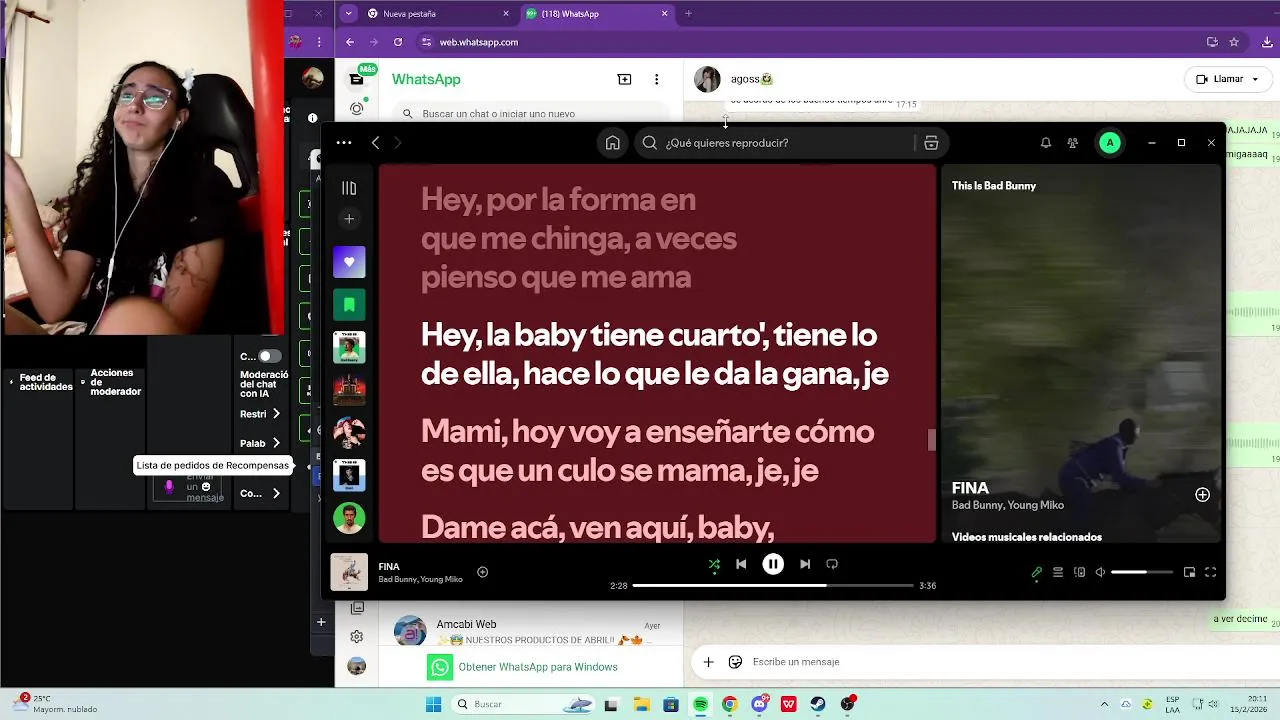The height and width of the screenshot is (720, 1280).
Task: Toggle lyrics view microphone icon in Spotify
Action: [x=1037, y=572]
